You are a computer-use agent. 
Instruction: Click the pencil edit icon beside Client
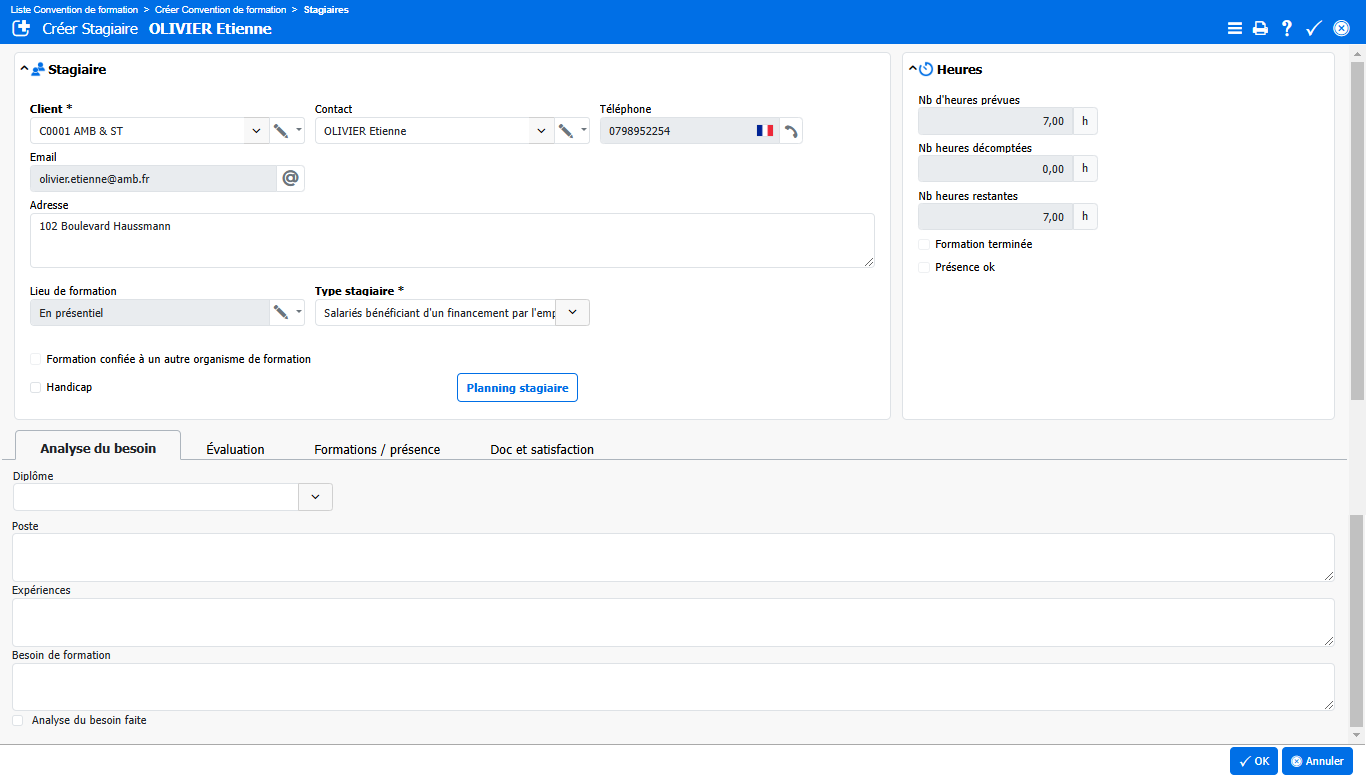[x=281, y=131]
